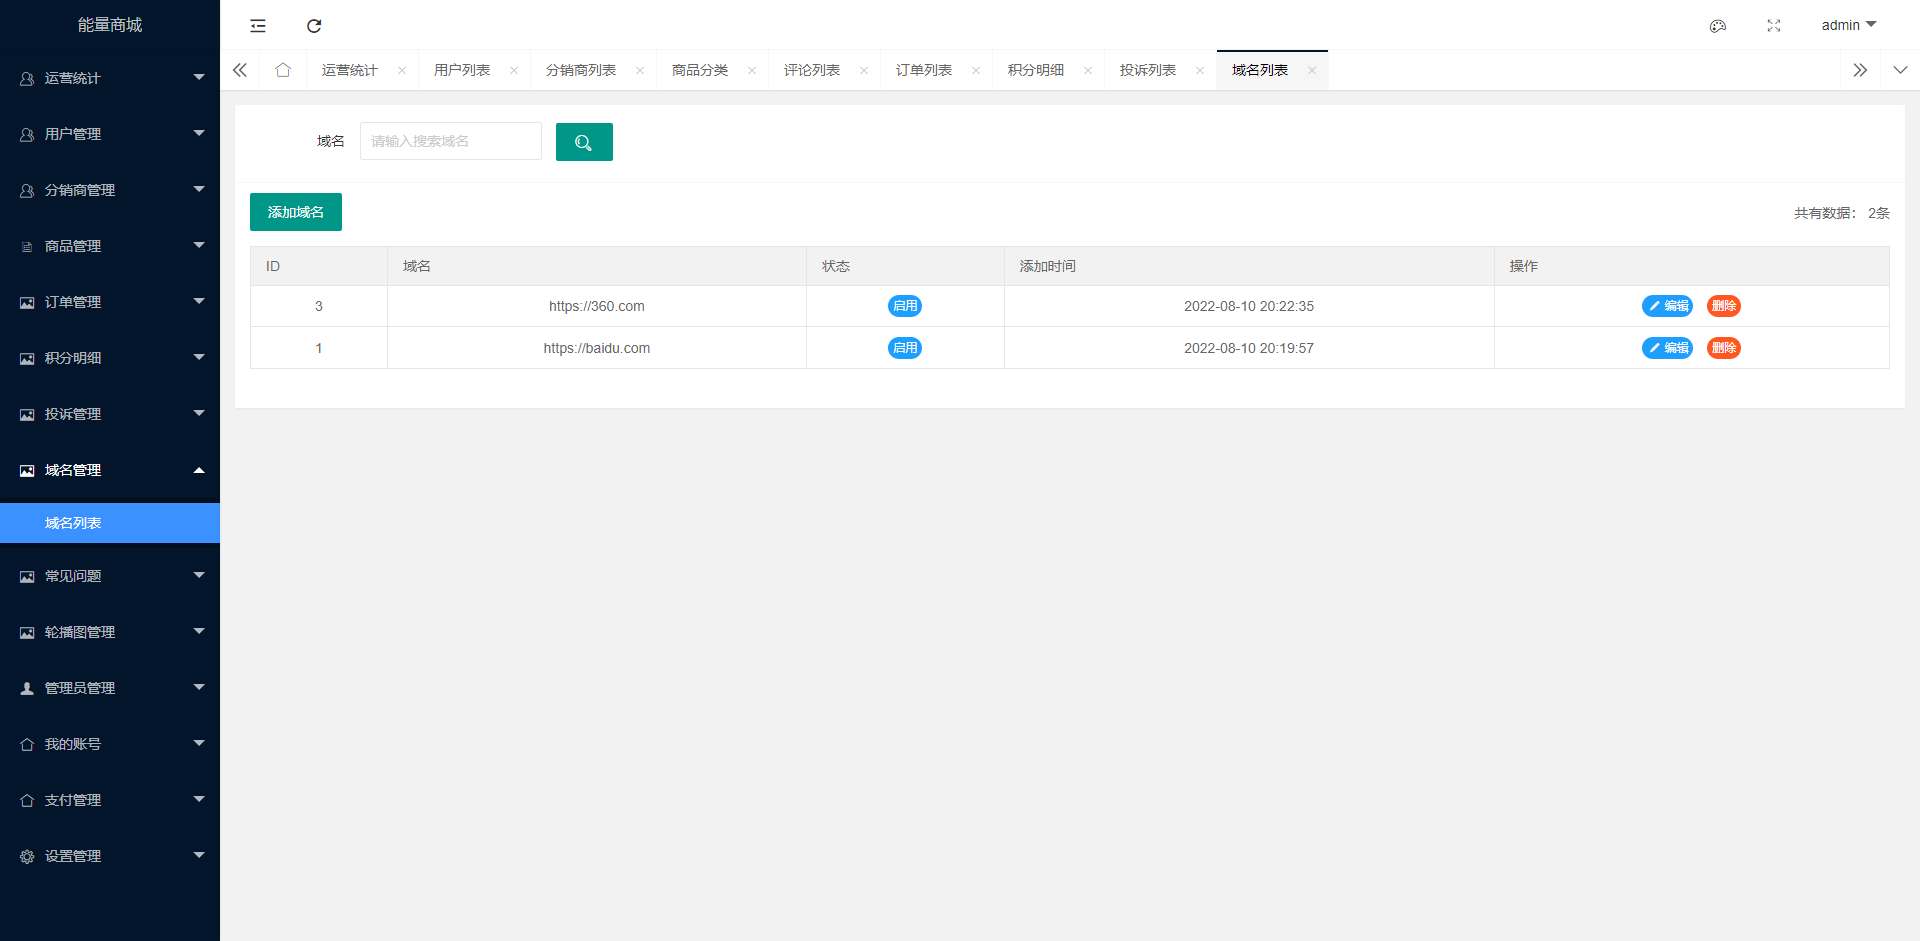Toggle 启用 status for https://360.com

click(x=904, y=306)
